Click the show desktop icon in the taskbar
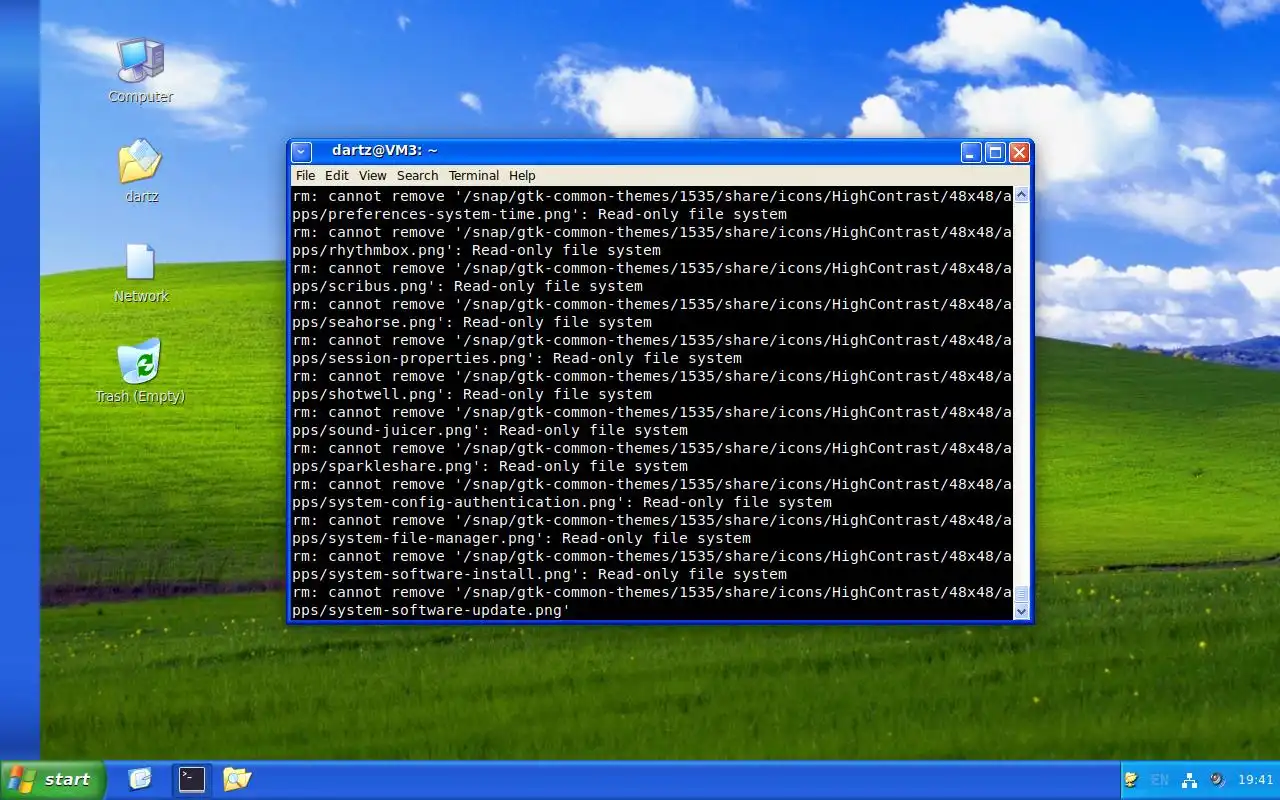 (140, 779)
